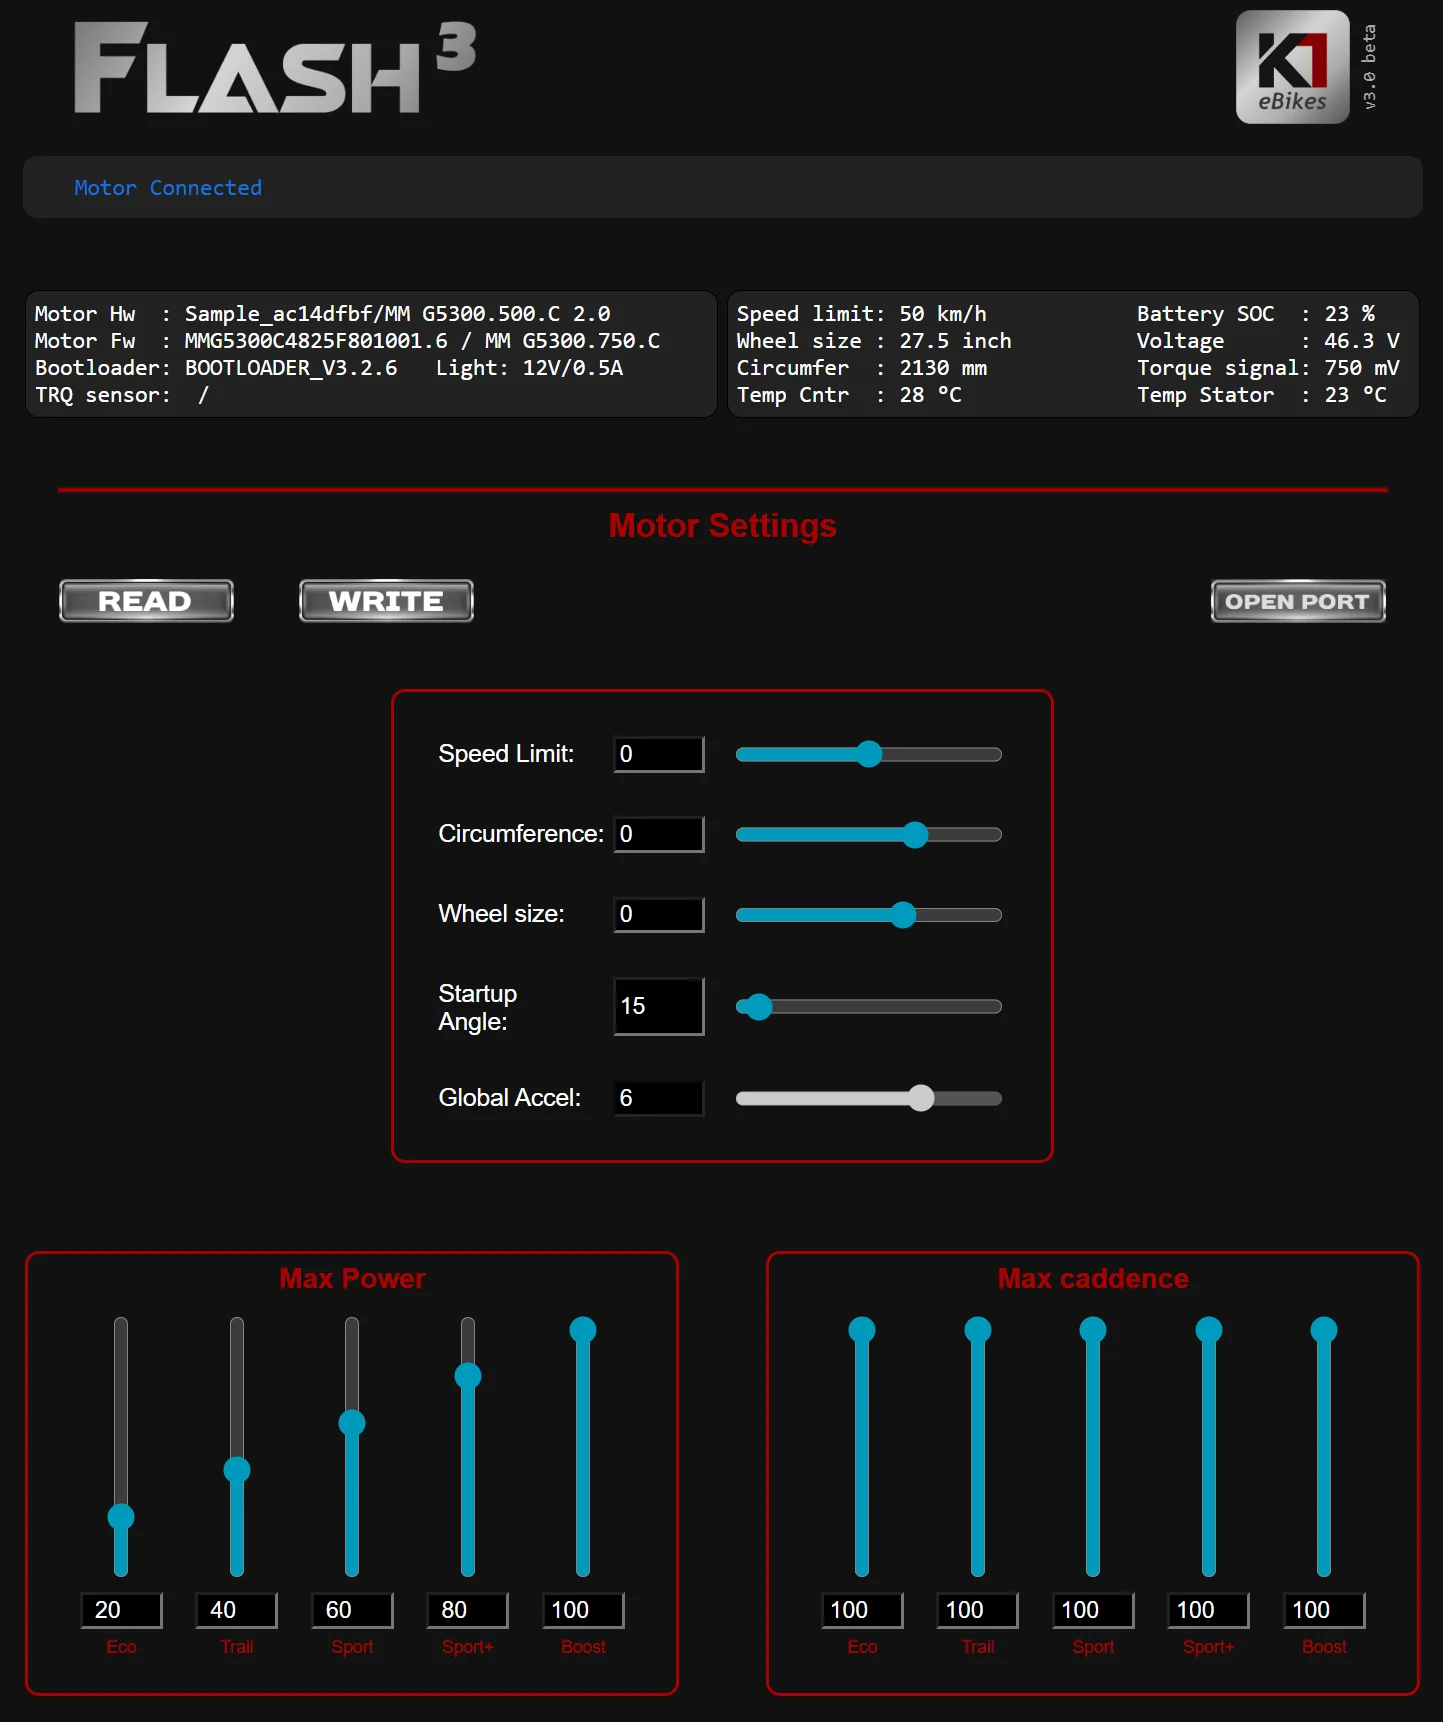This screenshot has width=1443, height=1722.
Task: Select Max caddence Sport+ value field
Action: pos(1209,1610)
